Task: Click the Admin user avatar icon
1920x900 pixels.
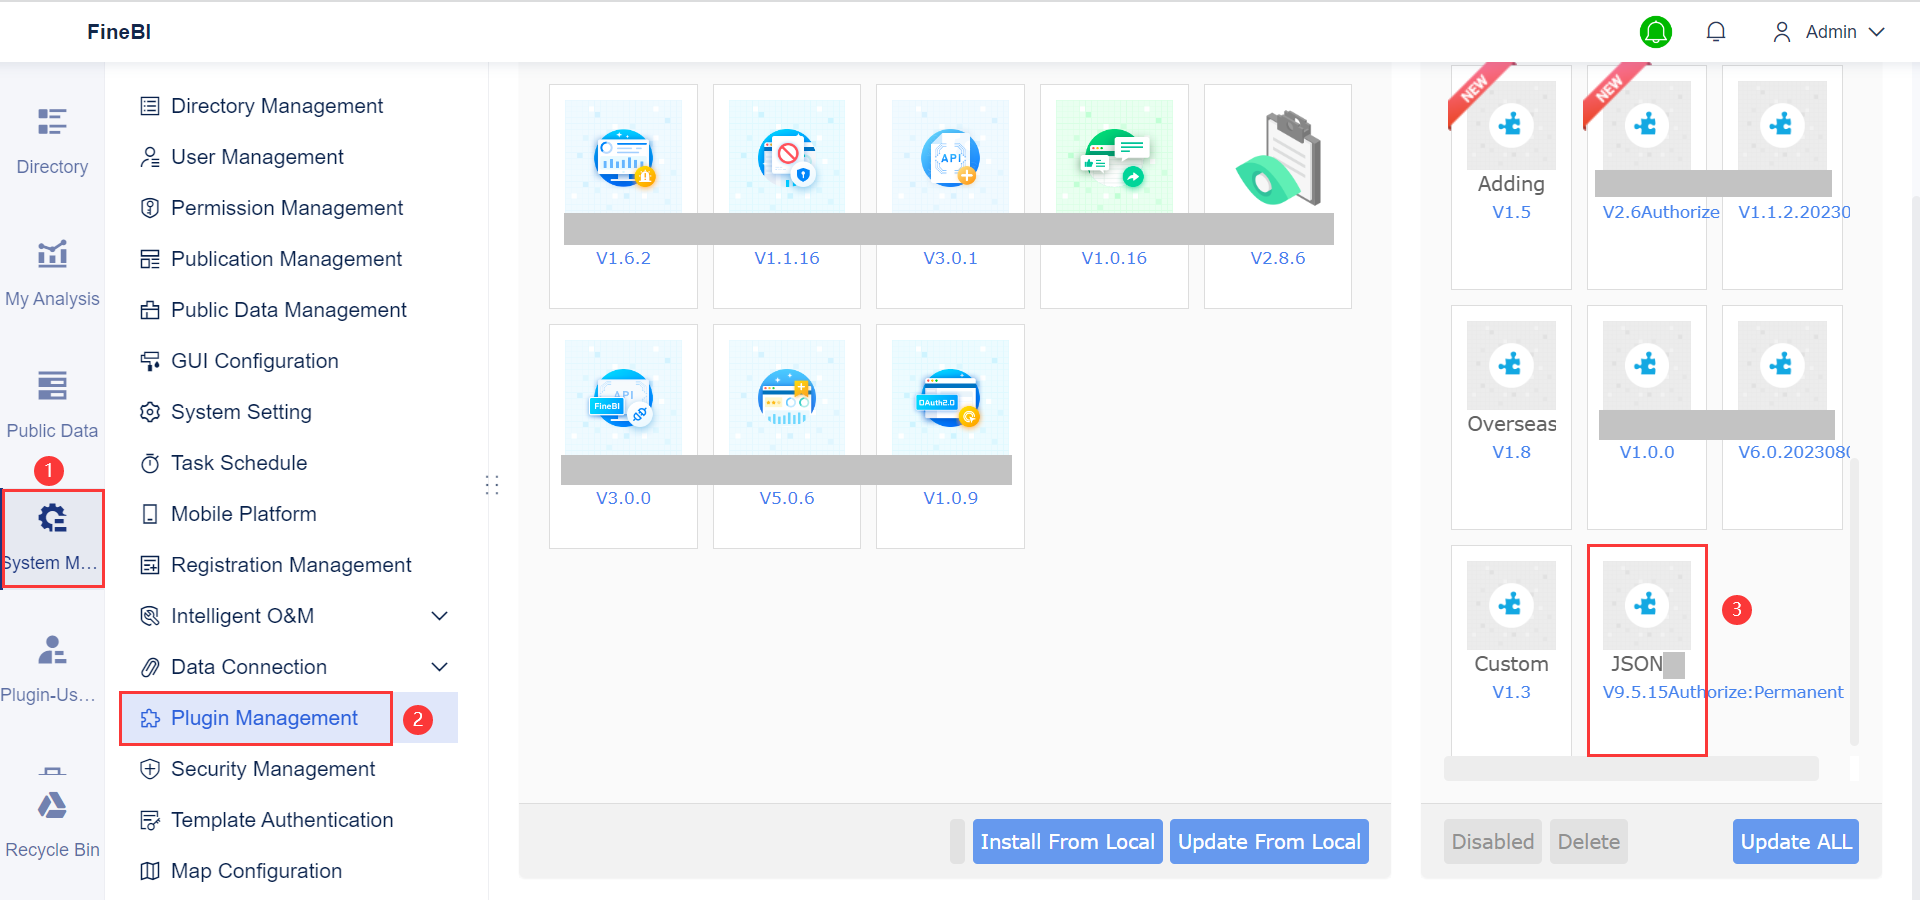Action: [1781, 31]
